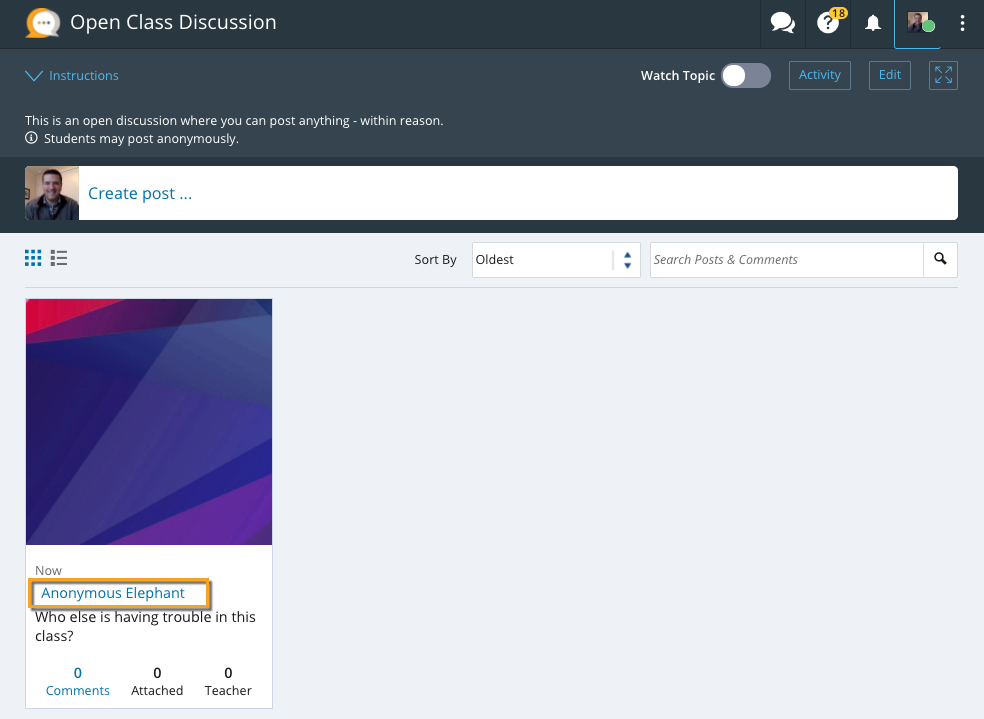984x719 pixels.
Task: Open the user profile avatar menu
Action: 919,23
